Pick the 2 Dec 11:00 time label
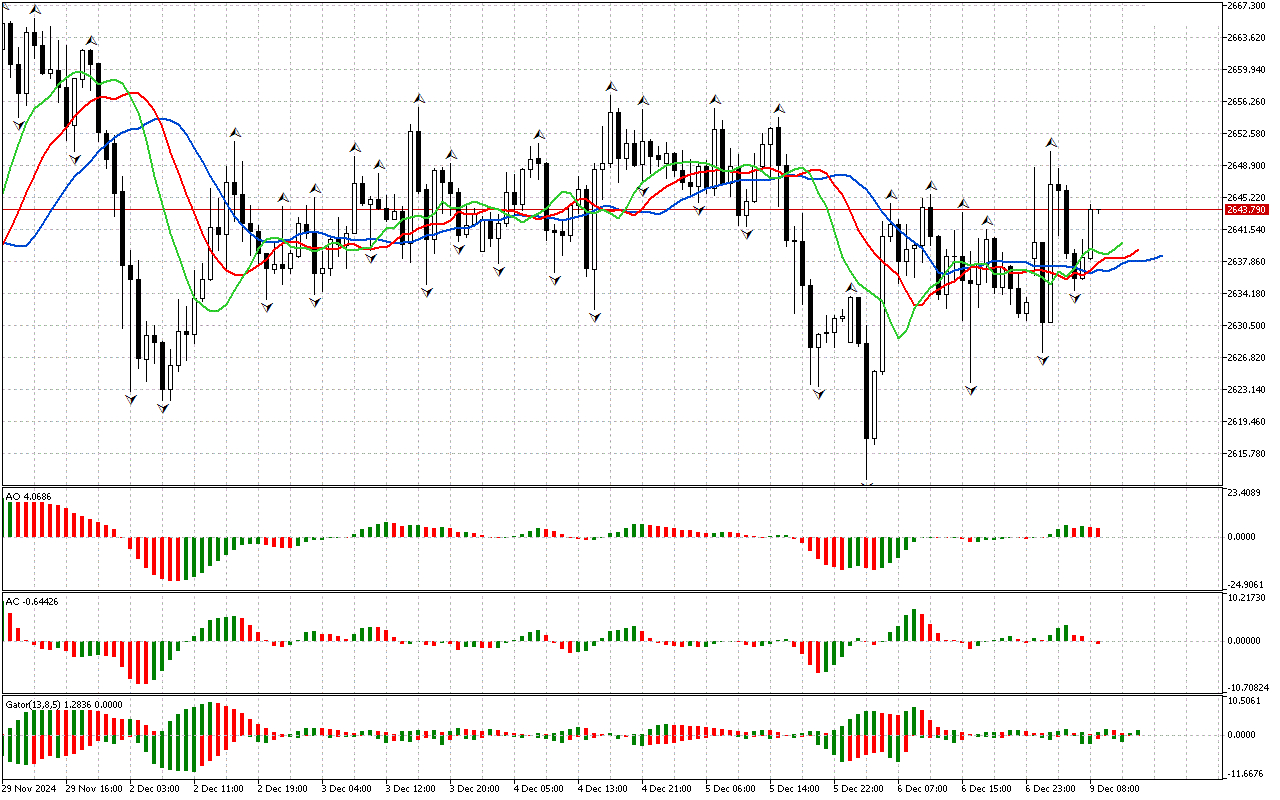The height and width of the screenshot is (800, 1280). click(220, 788)
